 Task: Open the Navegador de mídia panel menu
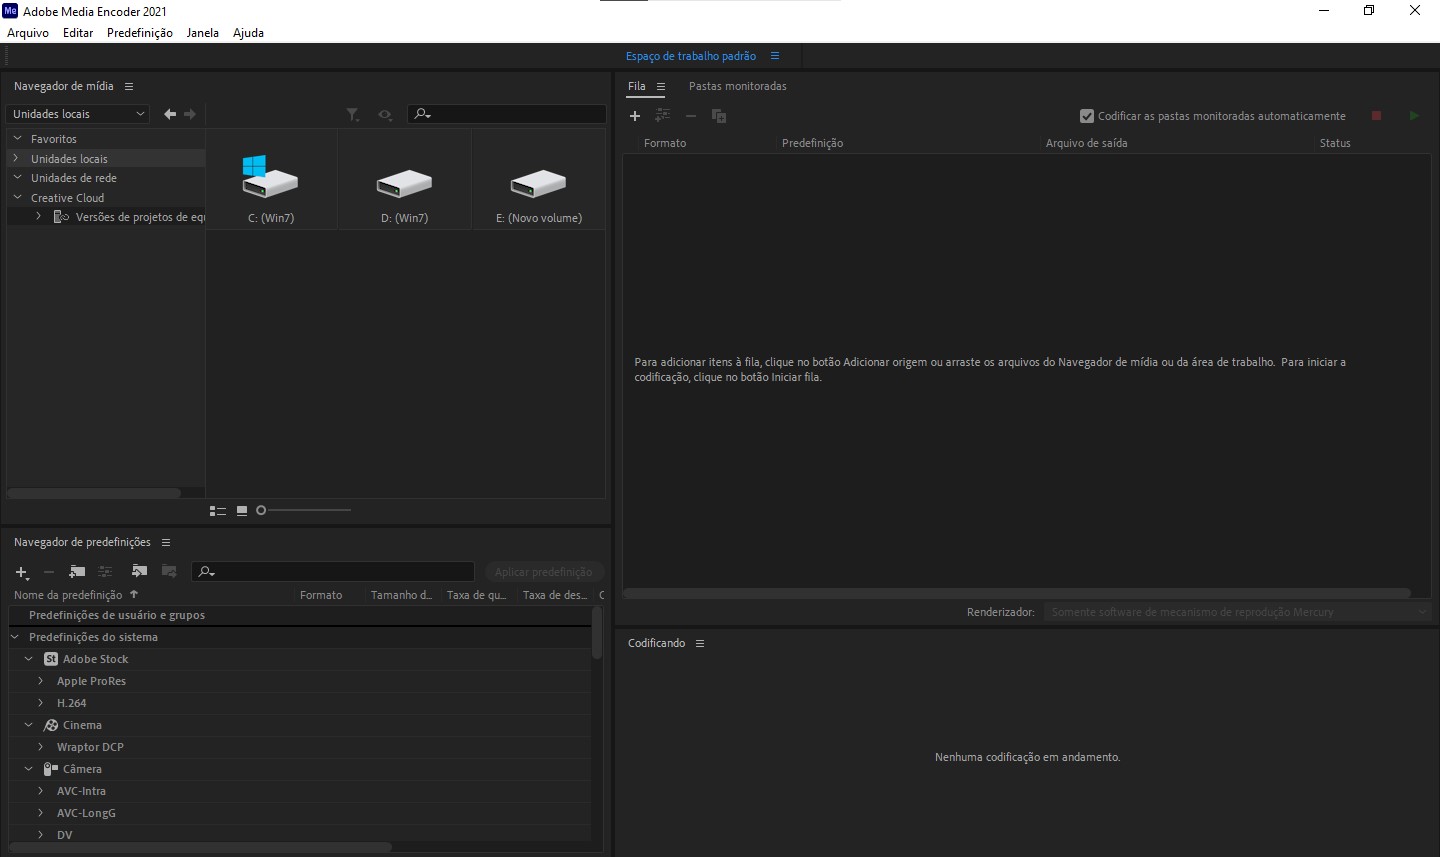pyautogui.click(x=129, y=87)
